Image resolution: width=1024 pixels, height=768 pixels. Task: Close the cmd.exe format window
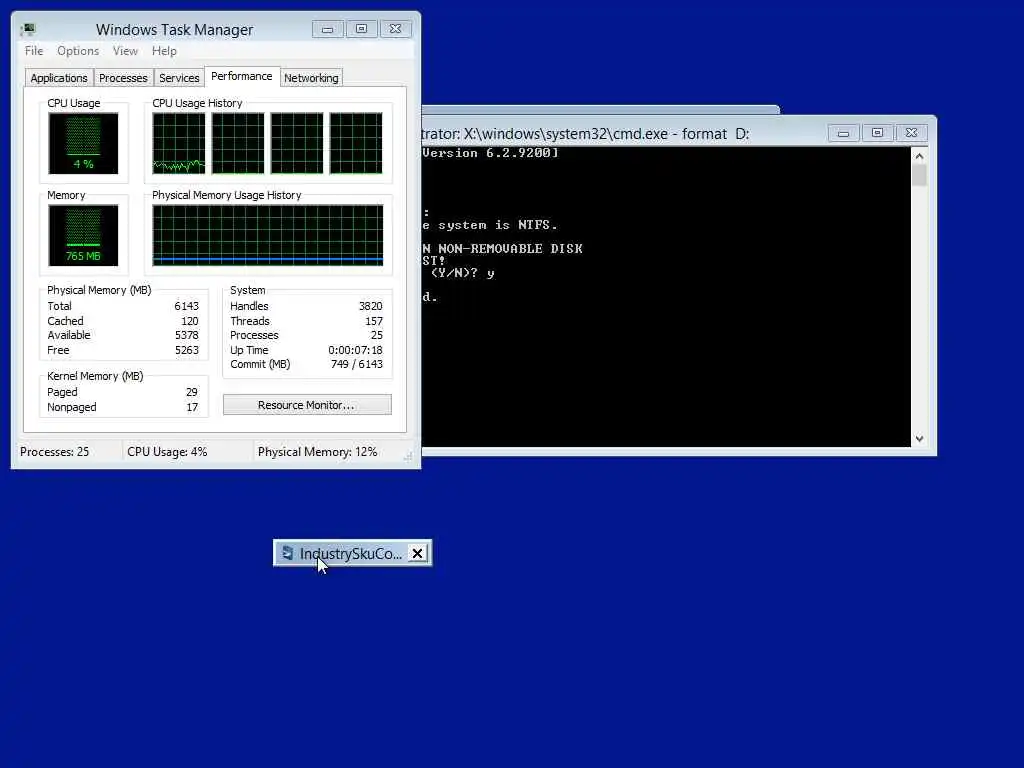912,133
